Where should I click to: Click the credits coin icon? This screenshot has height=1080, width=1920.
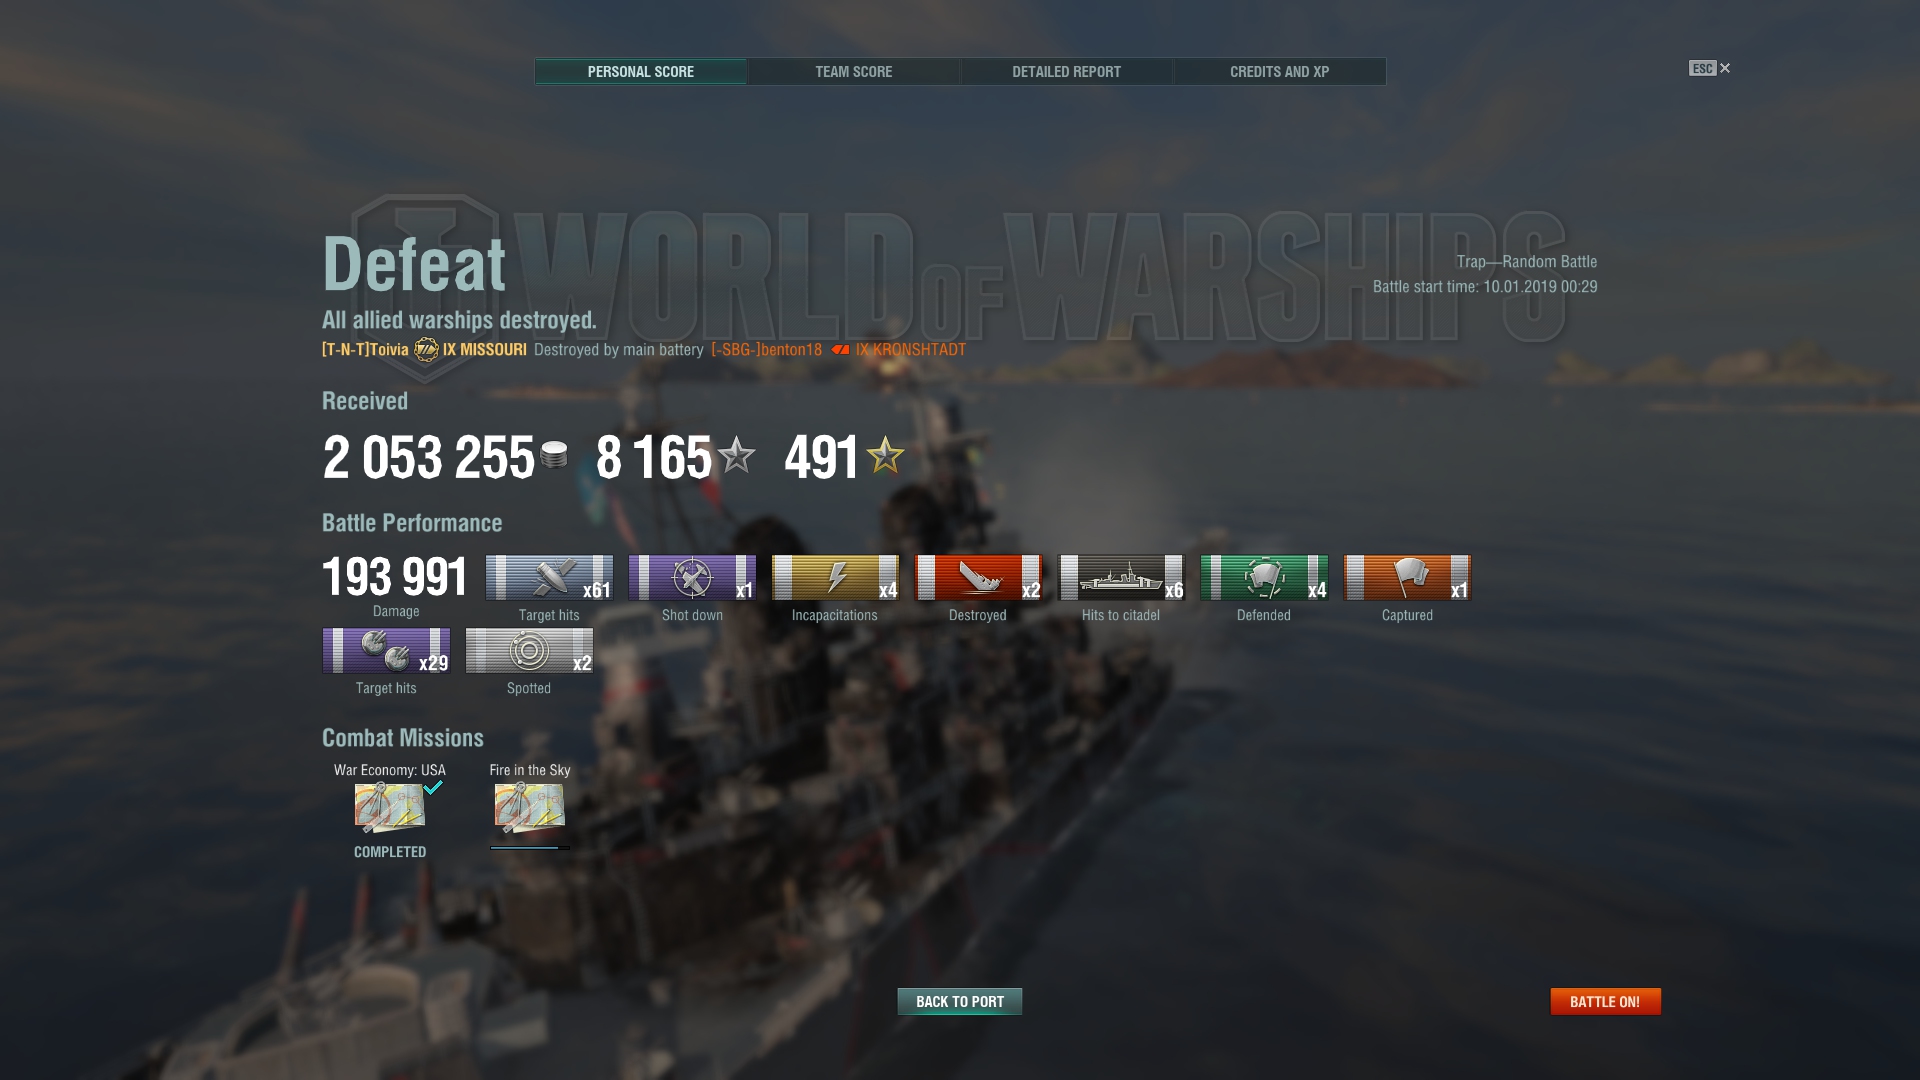(554, 455)
